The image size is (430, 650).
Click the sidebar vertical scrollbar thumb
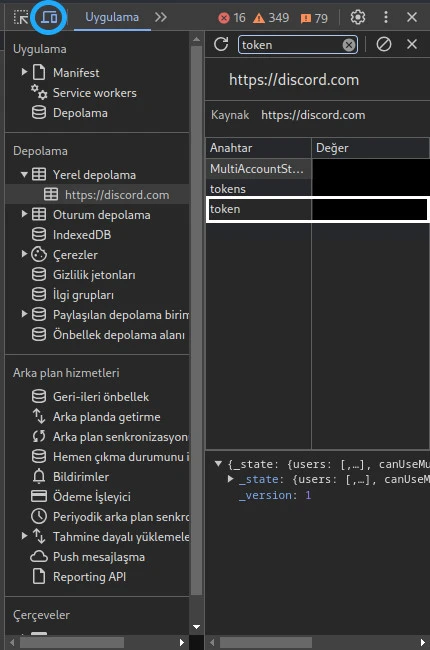click(x=197, y=320)
